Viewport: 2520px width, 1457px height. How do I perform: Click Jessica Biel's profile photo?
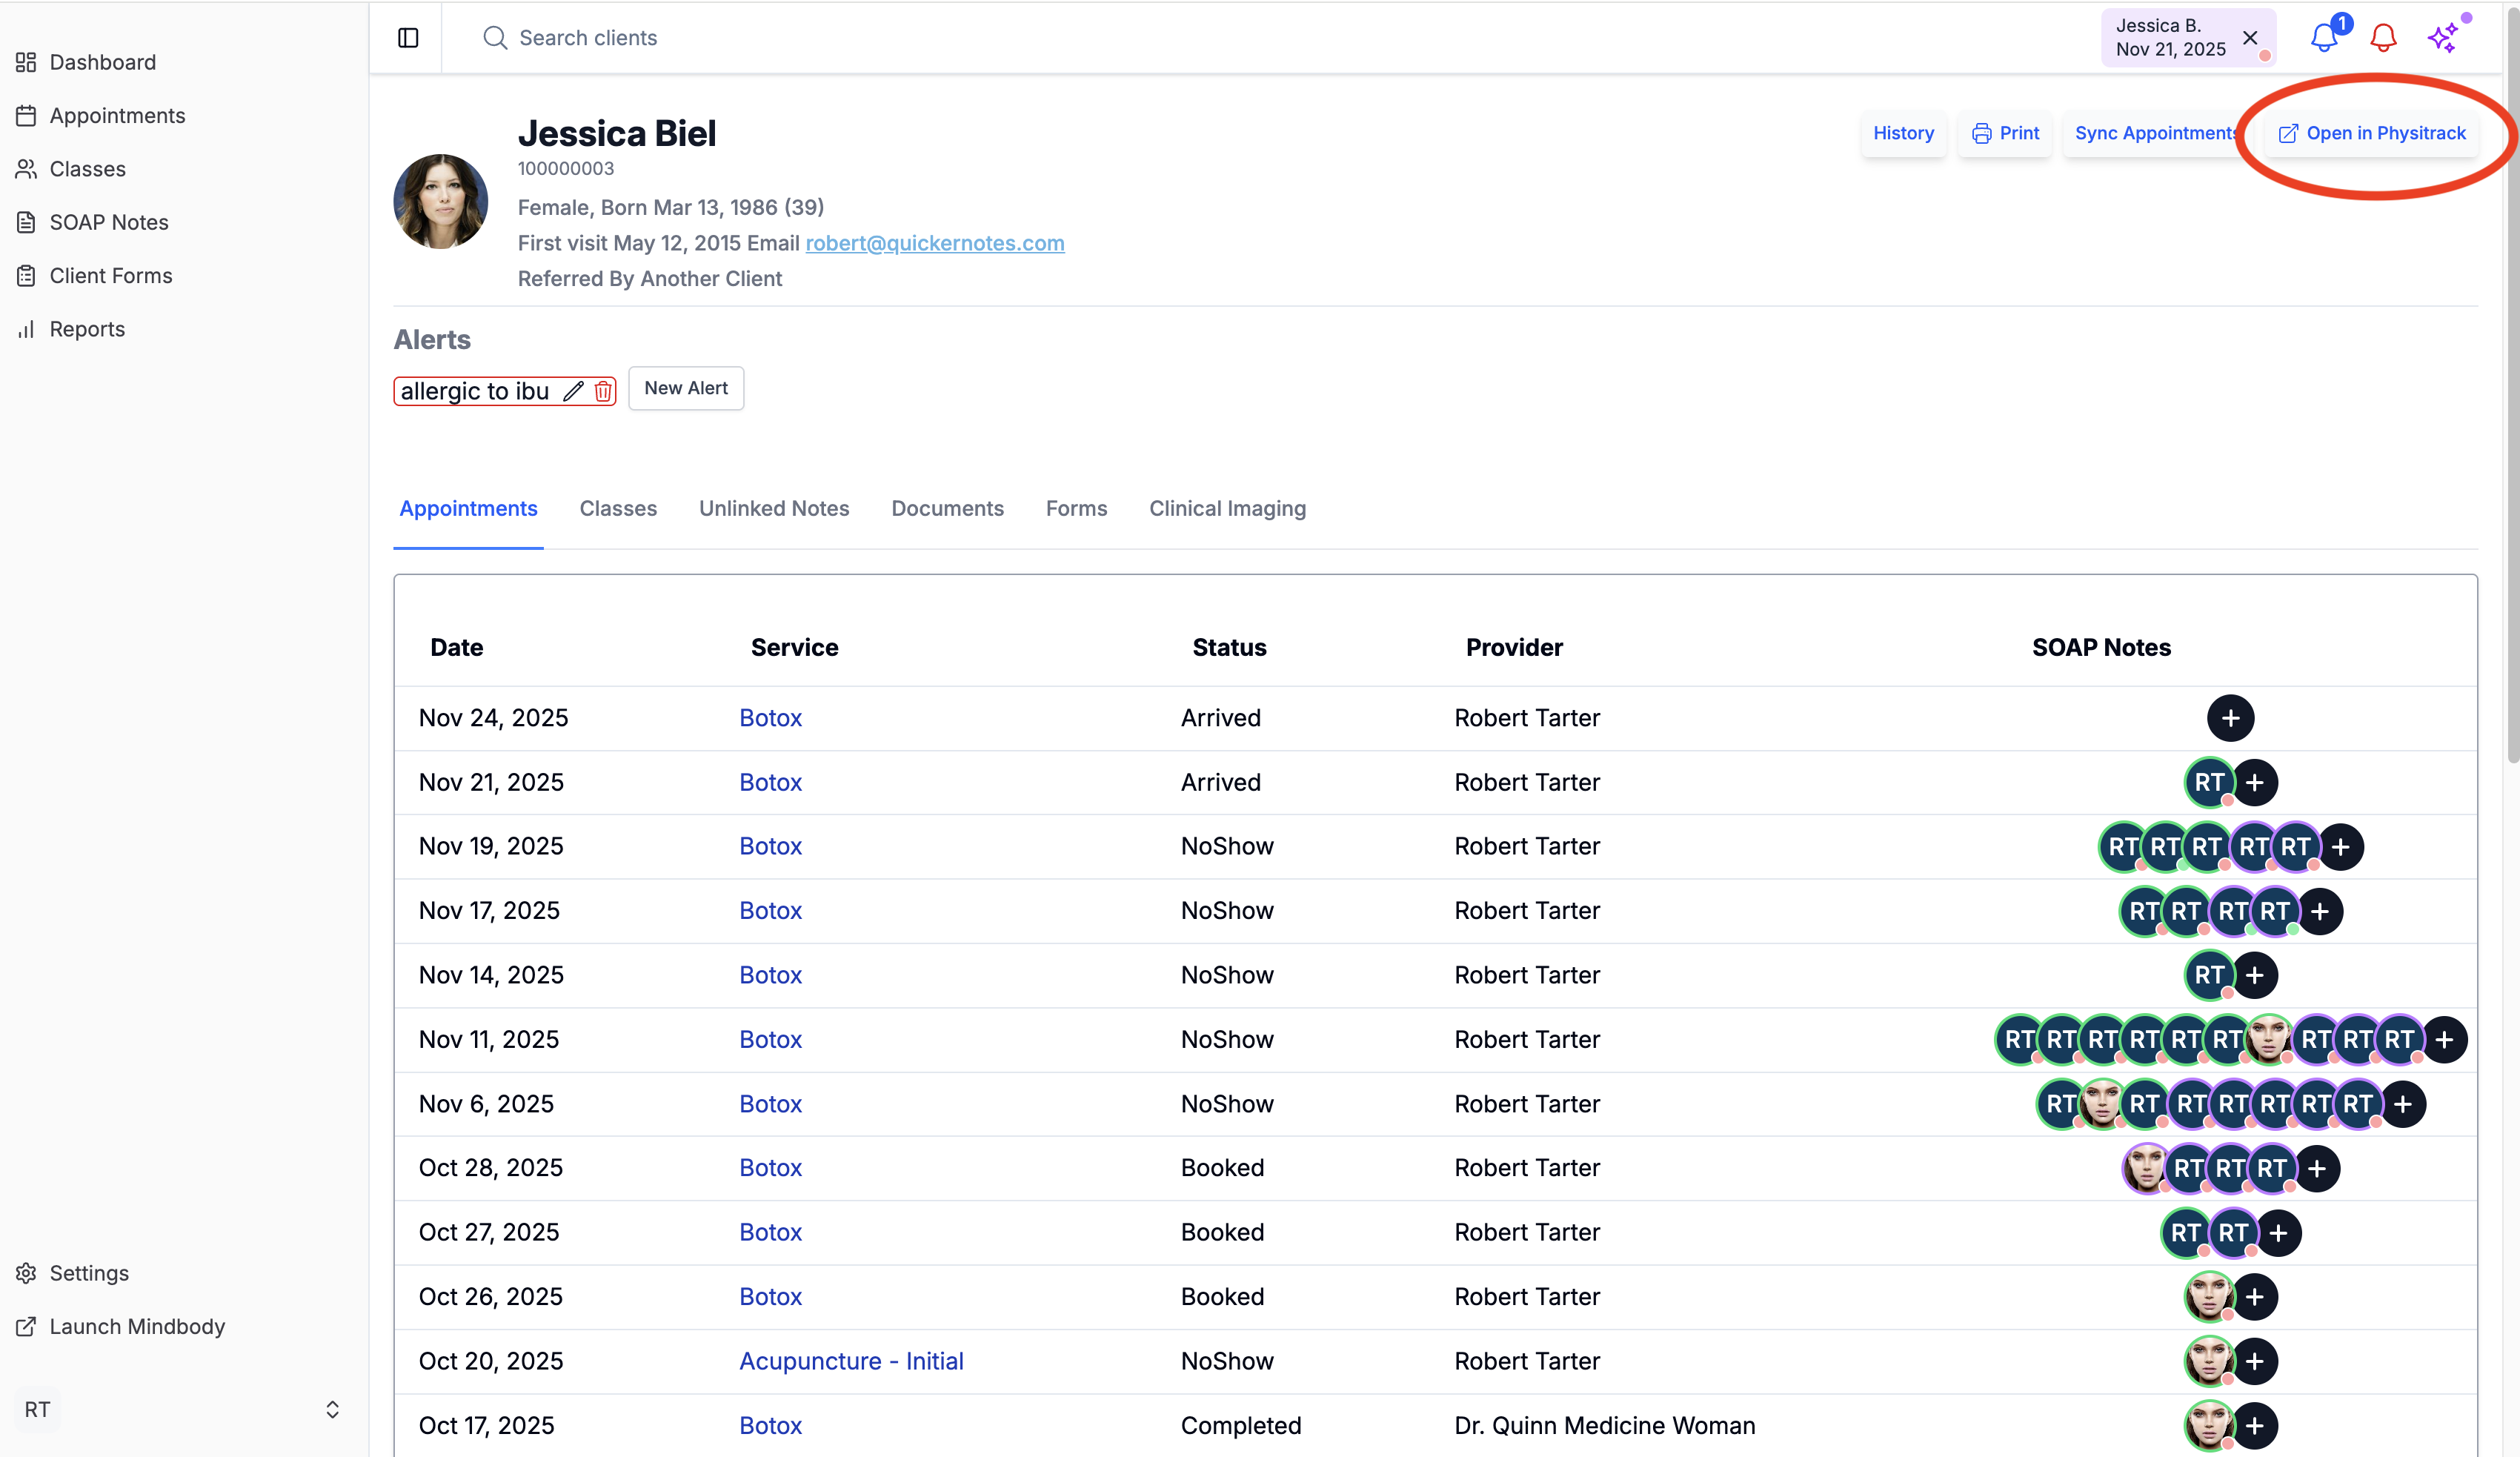440,201
